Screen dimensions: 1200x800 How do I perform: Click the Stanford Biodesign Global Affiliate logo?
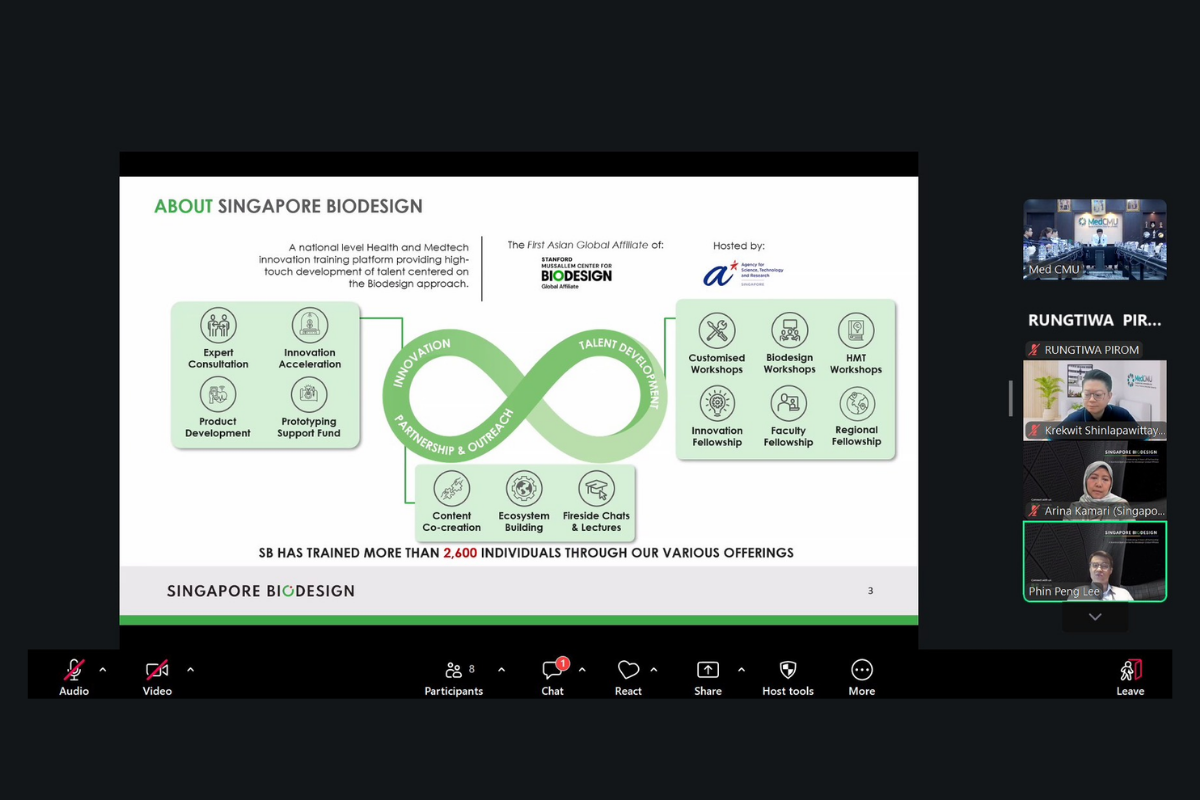(x=576, y=273)
